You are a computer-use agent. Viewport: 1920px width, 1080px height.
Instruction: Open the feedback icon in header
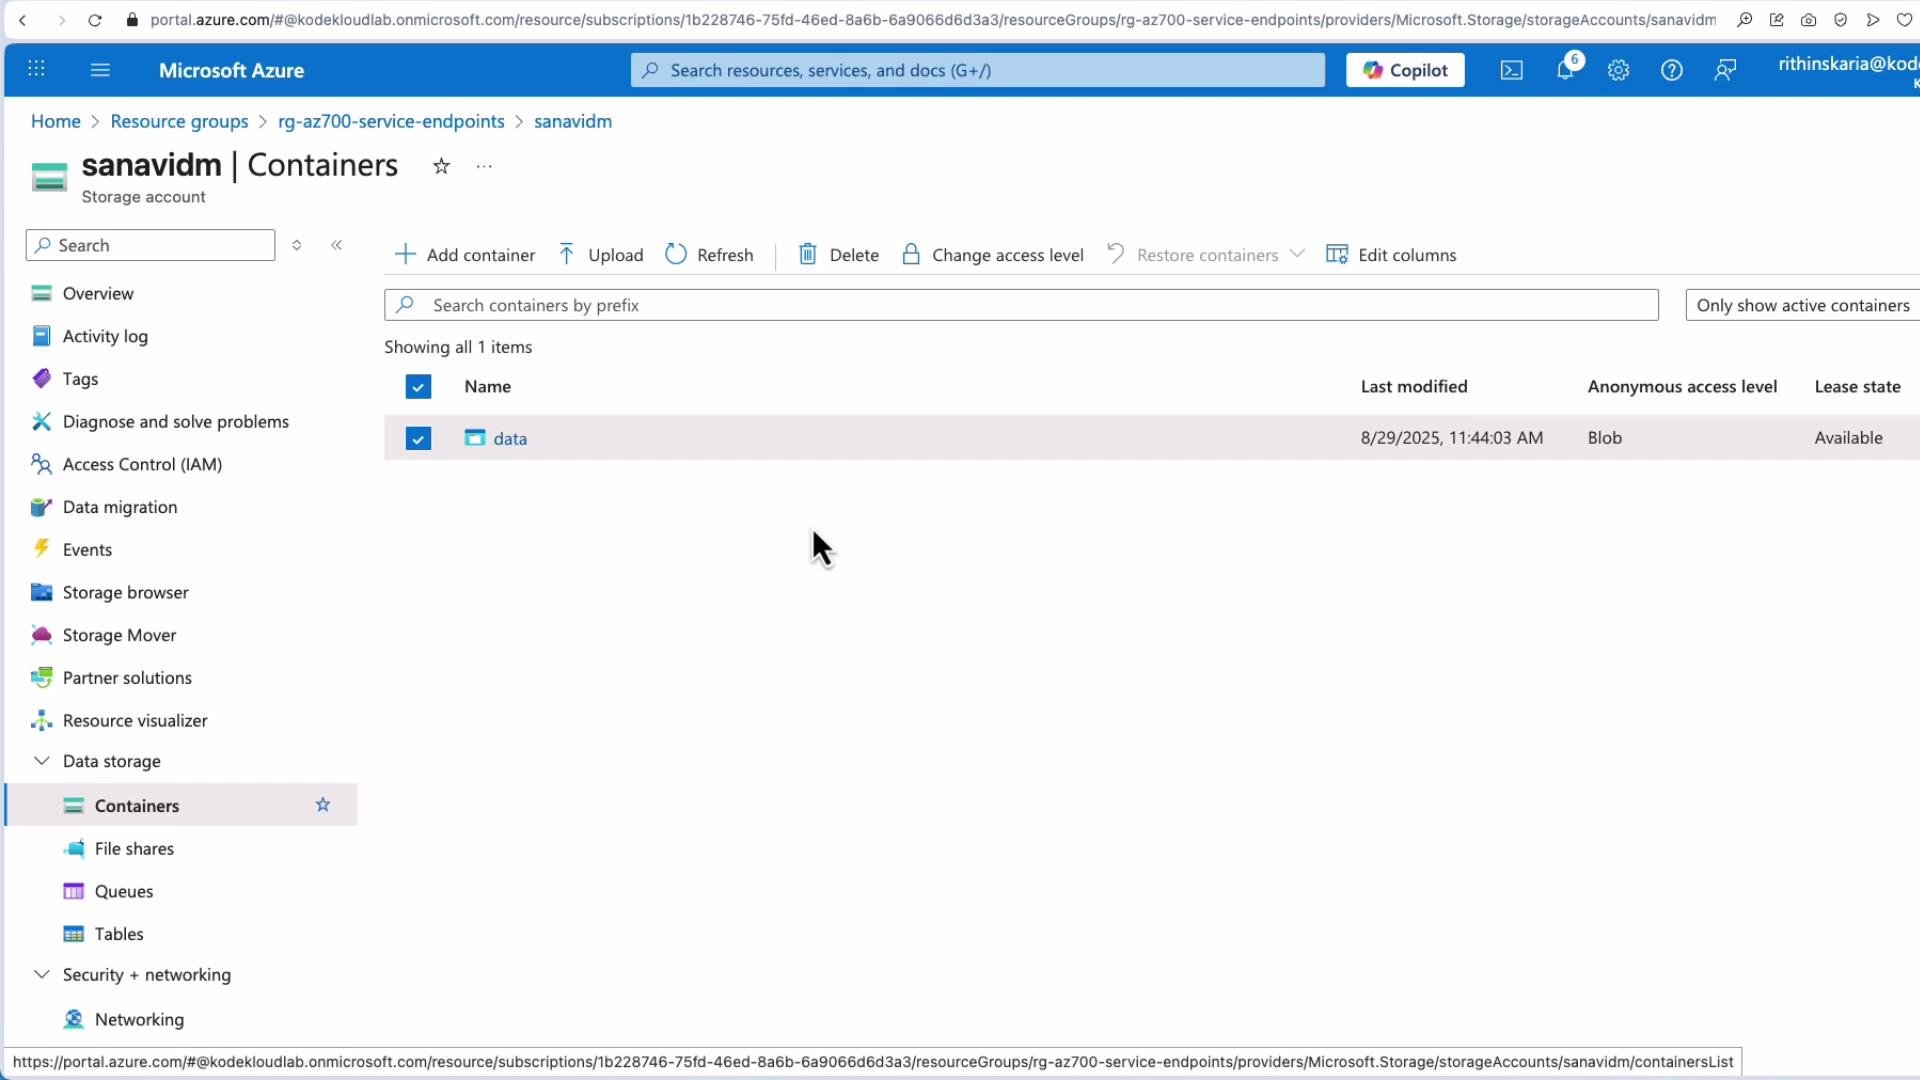pos(1725,70)
